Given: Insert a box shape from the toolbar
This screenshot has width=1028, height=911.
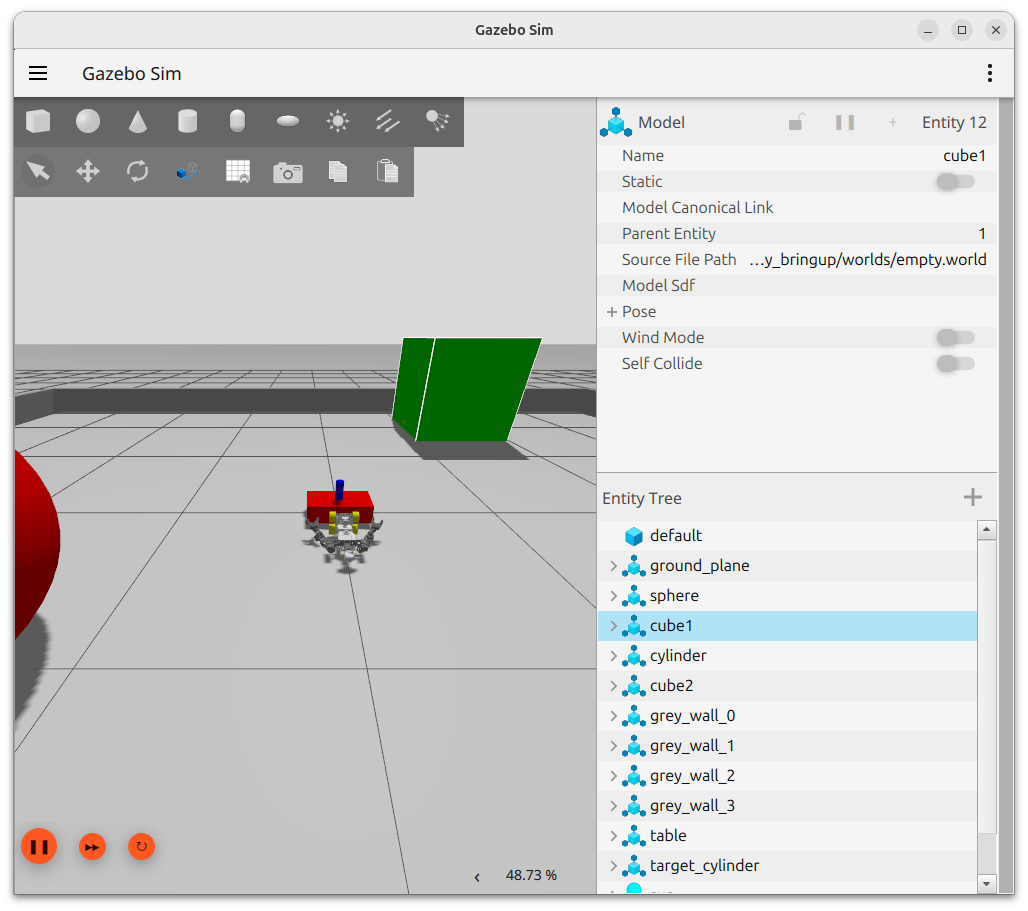Looking at the screenshot, I should [x=38, y=121].
